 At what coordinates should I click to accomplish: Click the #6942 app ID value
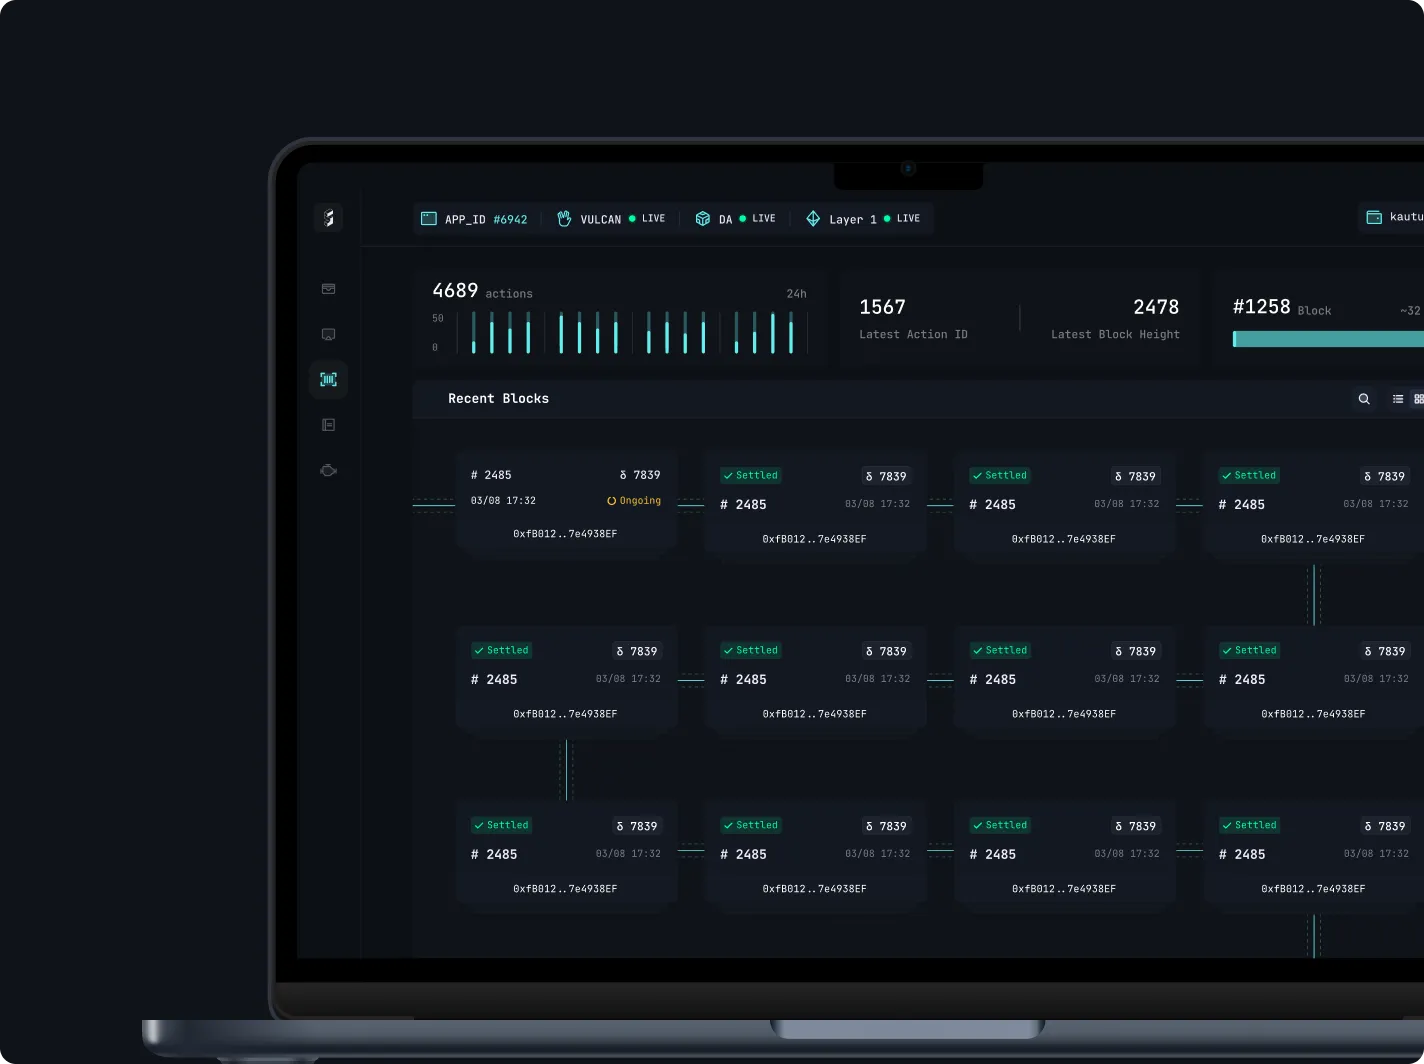(510, 219)
